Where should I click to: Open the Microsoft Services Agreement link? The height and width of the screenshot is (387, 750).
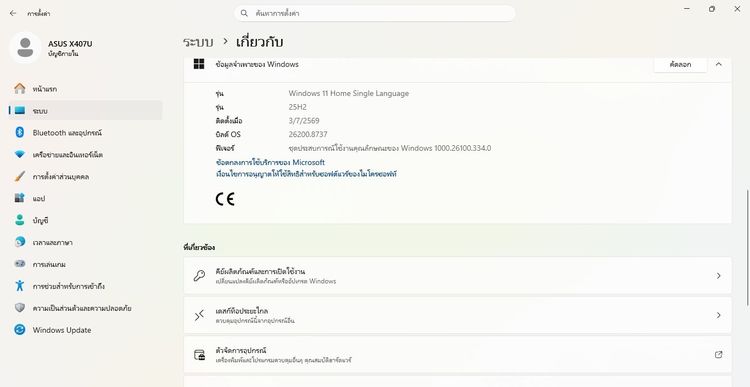tap(270, 162)
